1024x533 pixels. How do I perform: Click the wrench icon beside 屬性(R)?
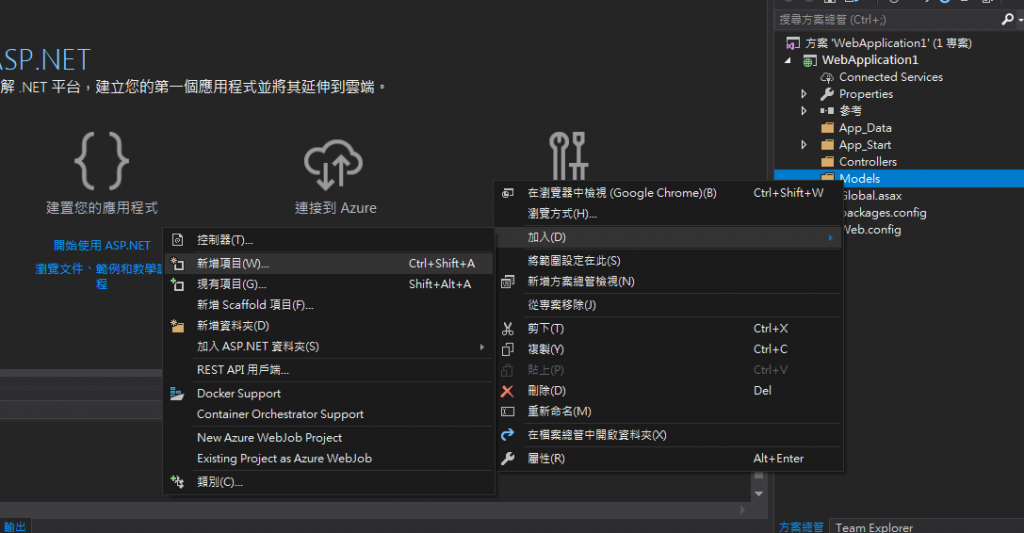click(x=507, y=459)
